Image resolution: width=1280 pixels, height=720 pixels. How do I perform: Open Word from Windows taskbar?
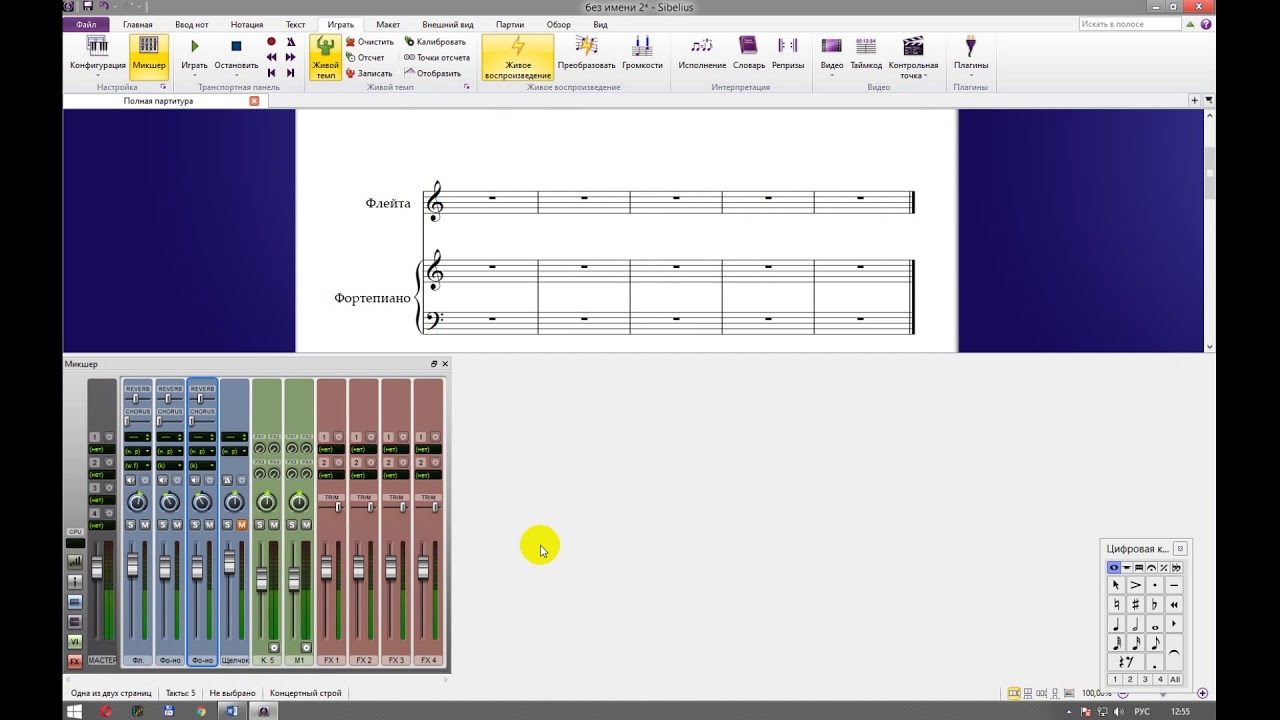click(232, 711)
